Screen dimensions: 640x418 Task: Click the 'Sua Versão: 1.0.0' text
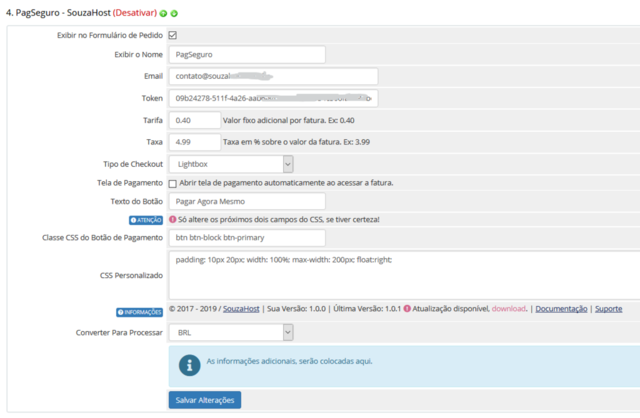(x=296, y=309)
